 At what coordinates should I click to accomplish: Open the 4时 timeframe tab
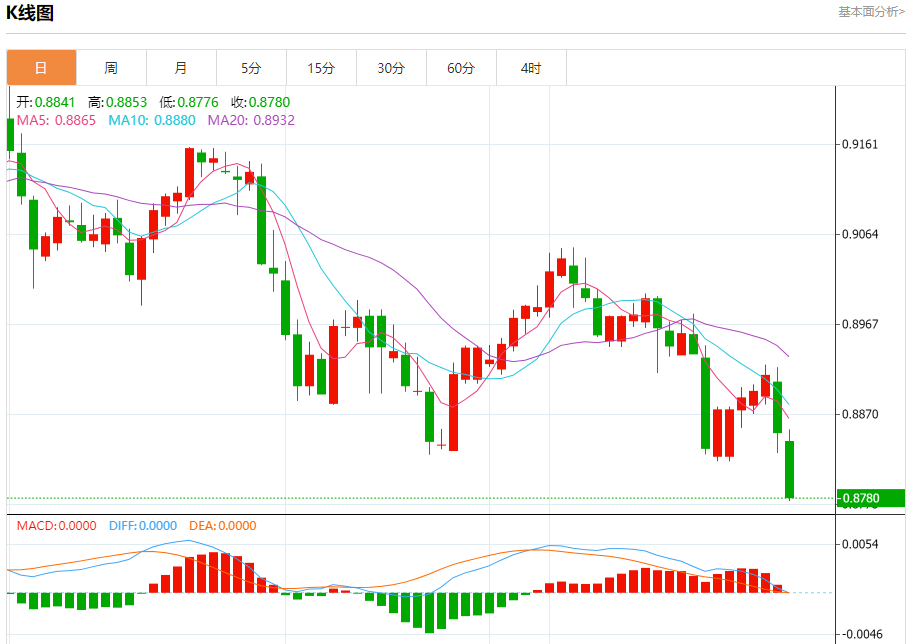click(531, 68)
